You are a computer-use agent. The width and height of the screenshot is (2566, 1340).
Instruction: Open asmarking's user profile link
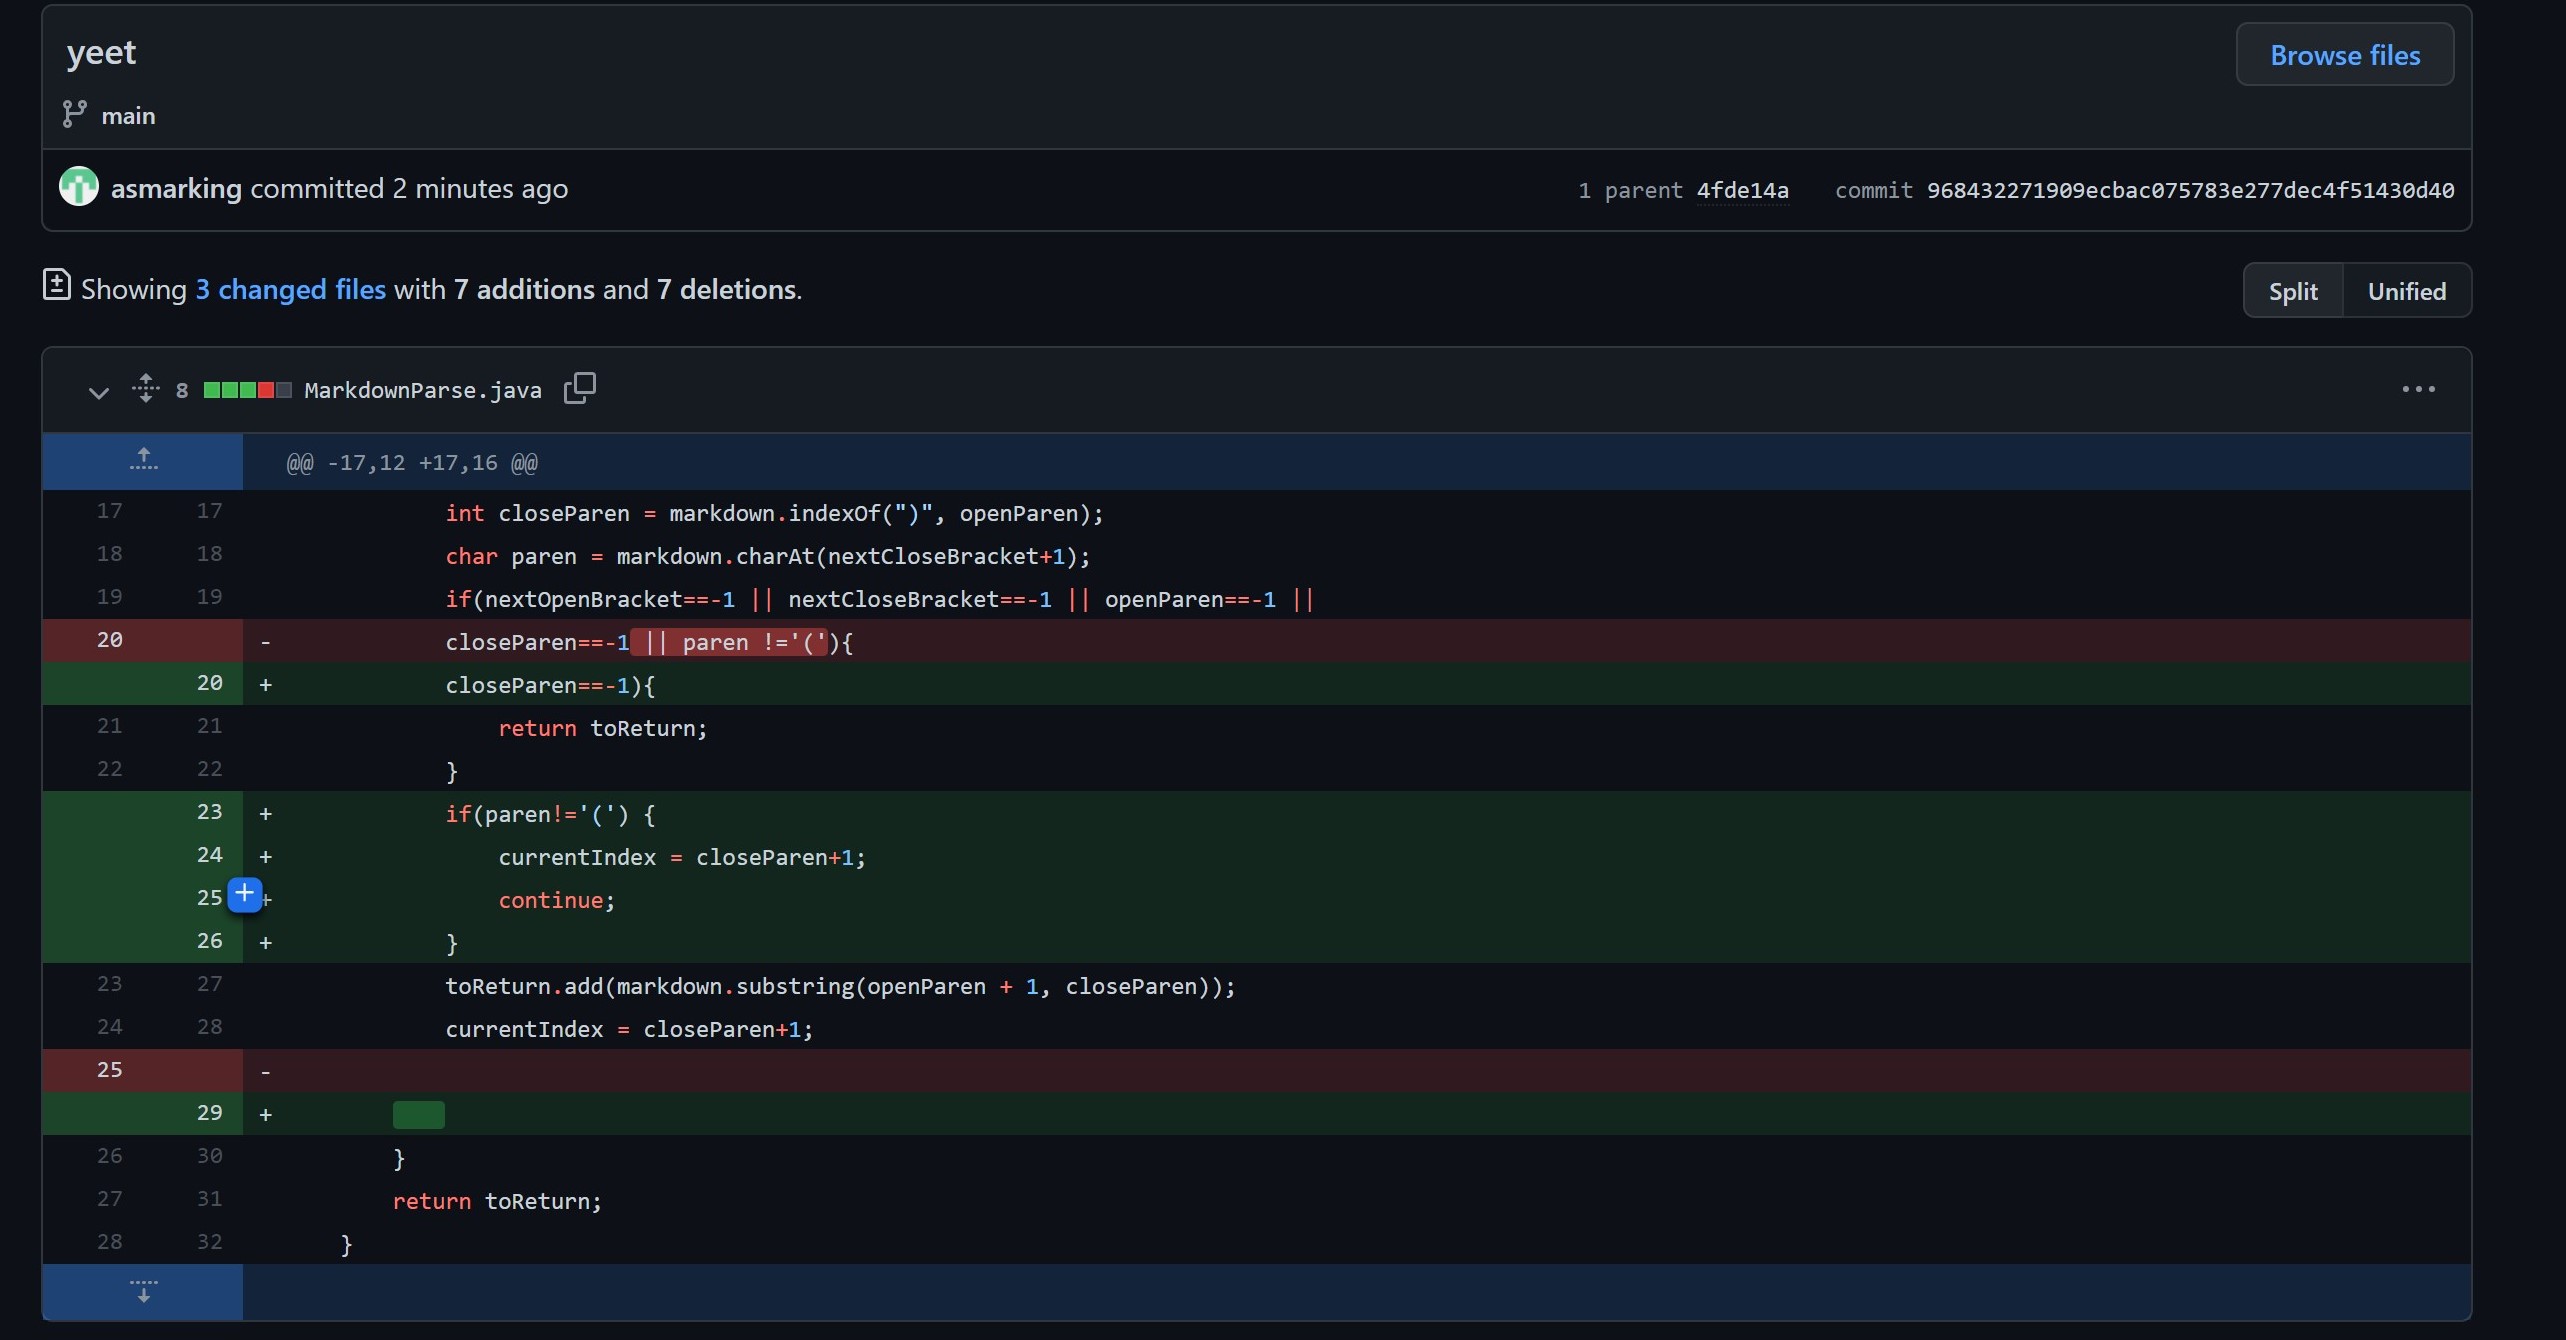176,188
